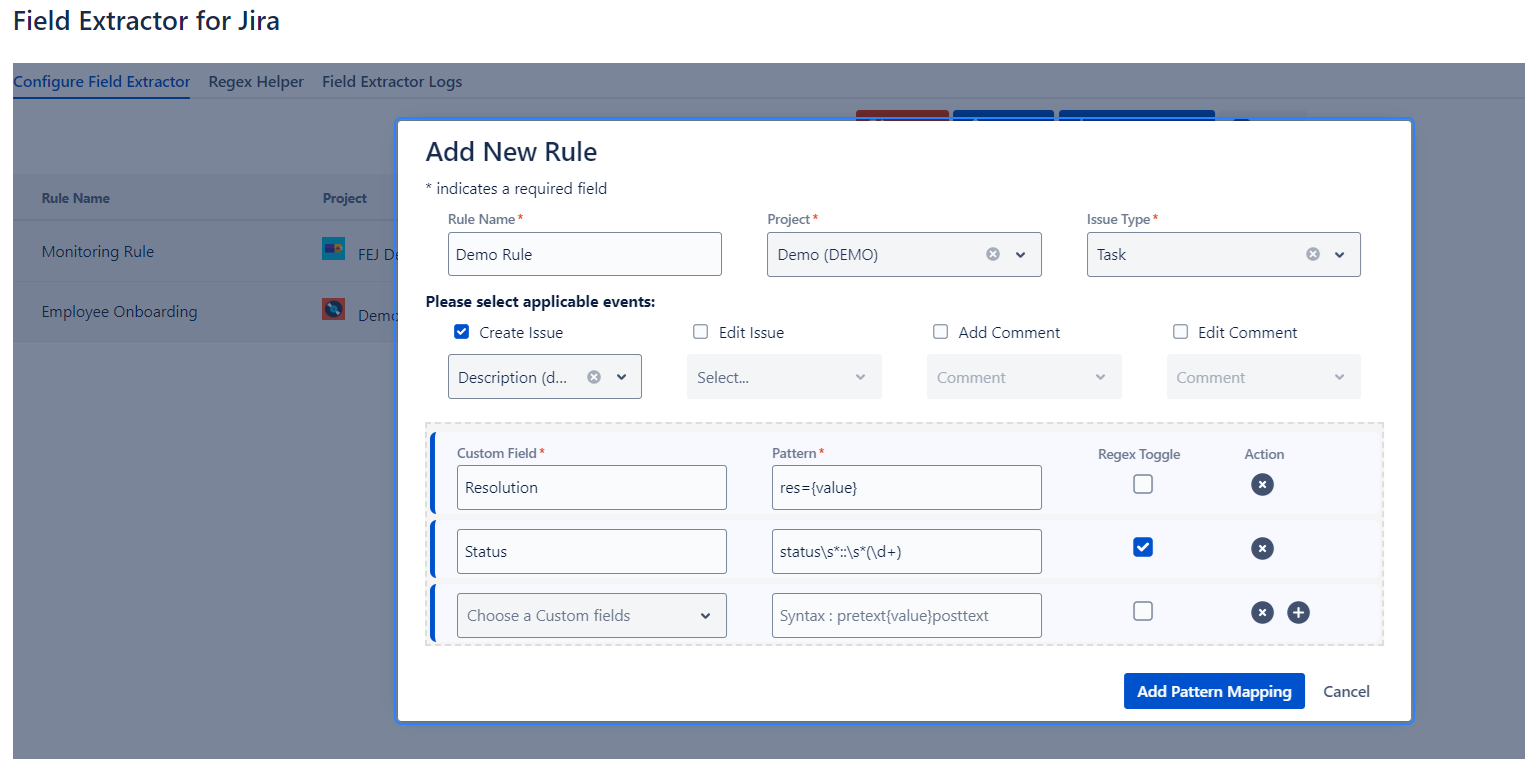Open the Edit Comment field dropdown

coord(1264,377)
